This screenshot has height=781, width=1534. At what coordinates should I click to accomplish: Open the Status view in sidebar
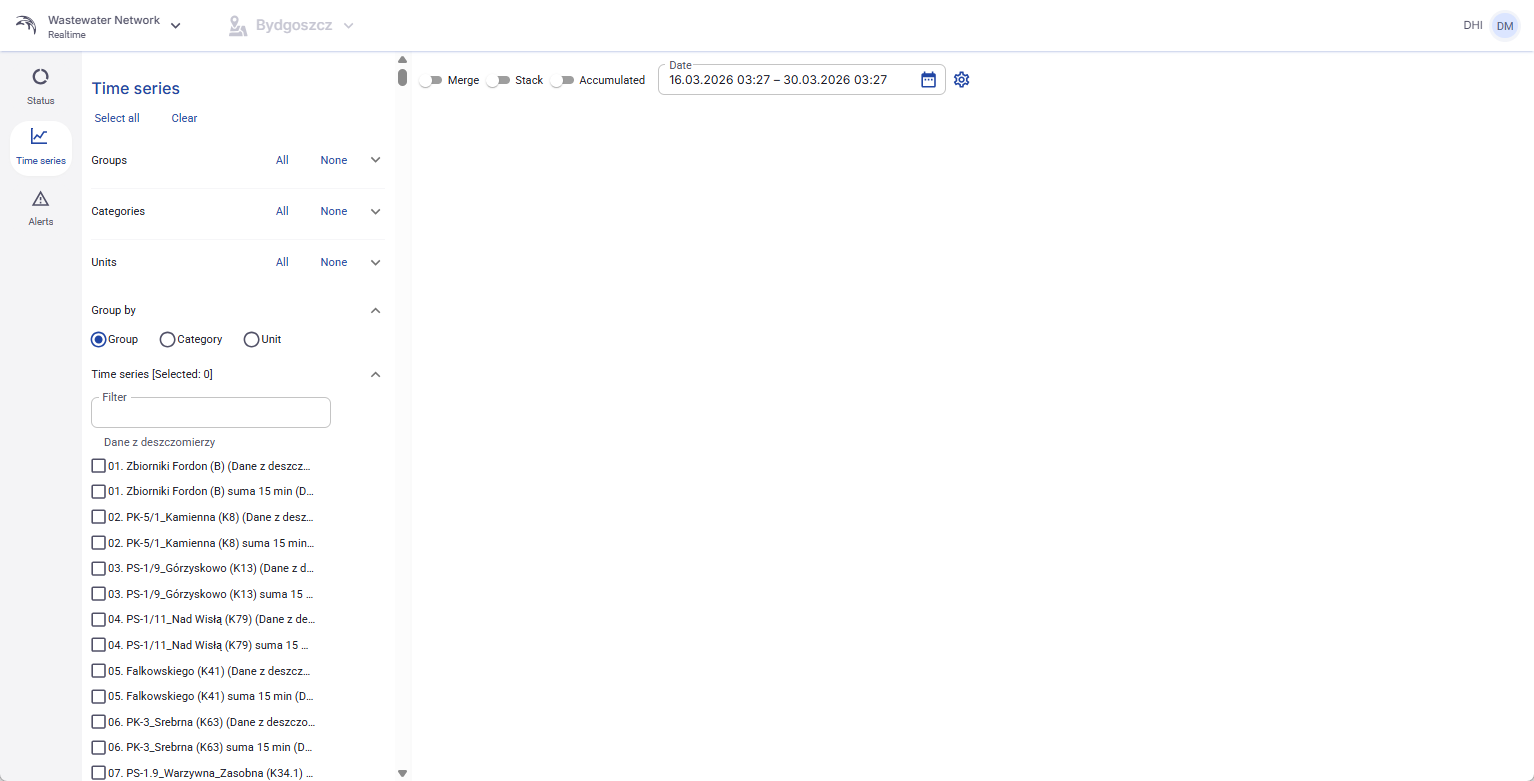click(41, 86)
